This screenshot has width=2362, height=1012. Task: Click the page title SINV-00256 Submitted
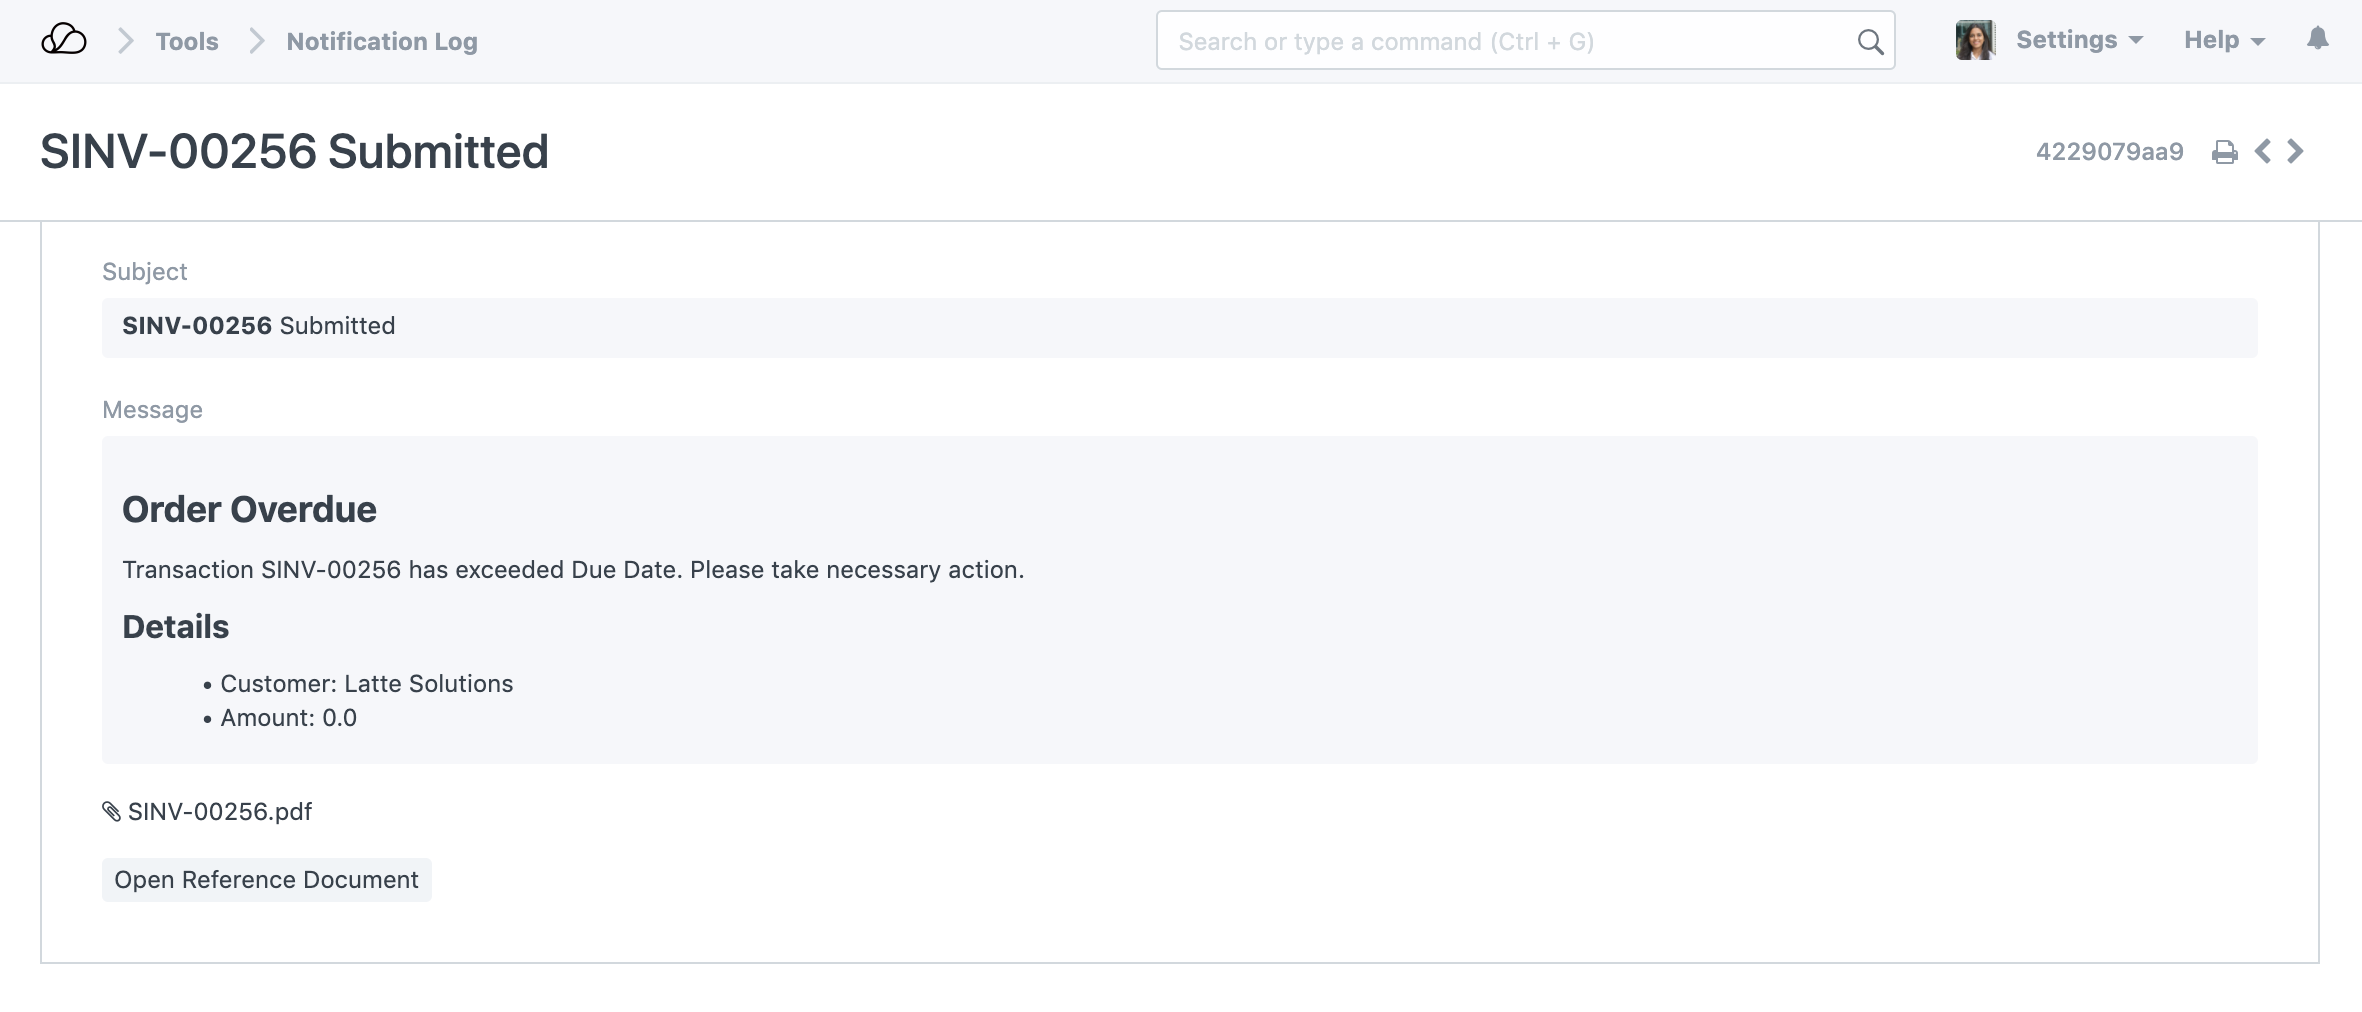click(294, 152)
